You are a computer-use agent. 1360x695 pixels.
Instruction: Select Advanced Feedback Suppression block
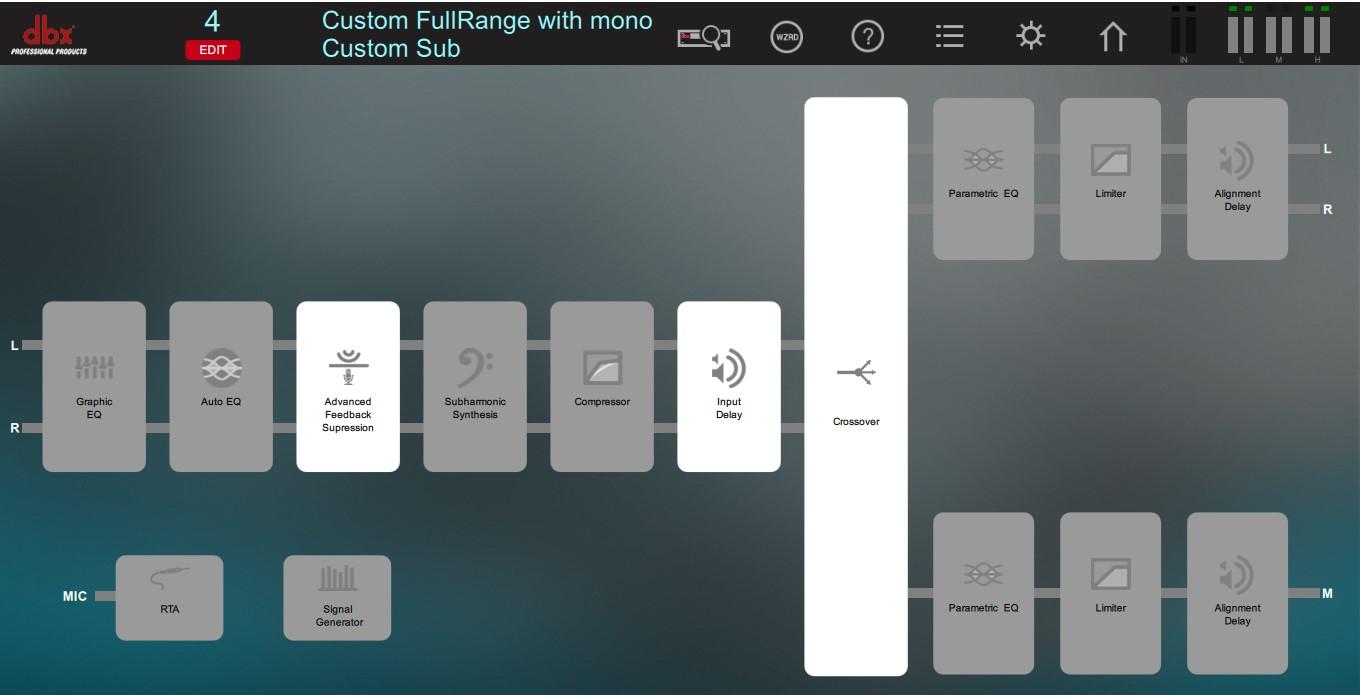348,386
